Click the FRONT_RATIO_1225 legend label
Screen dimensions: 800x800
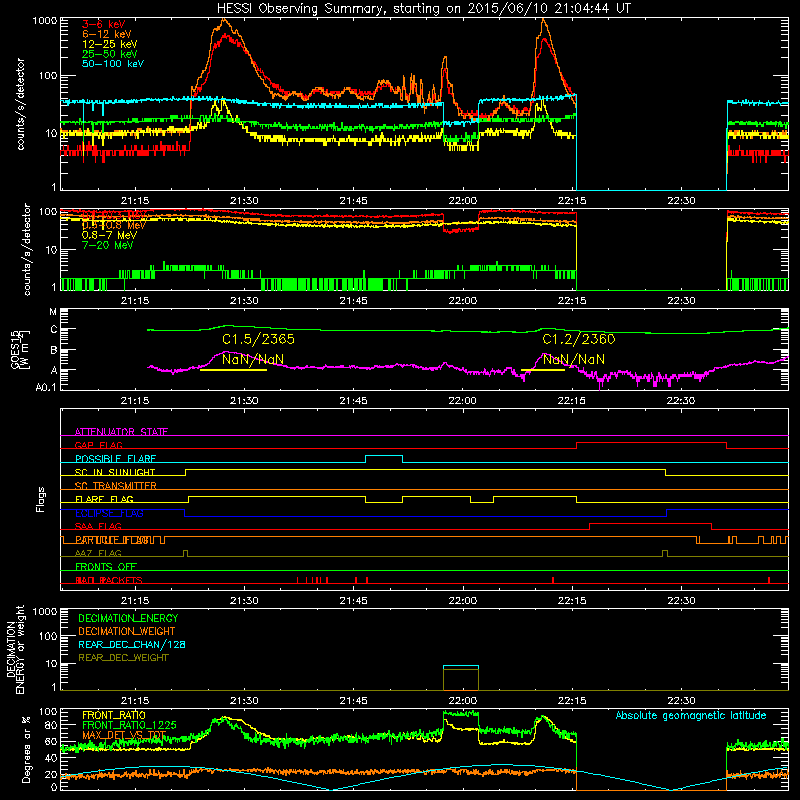(129, 725)
